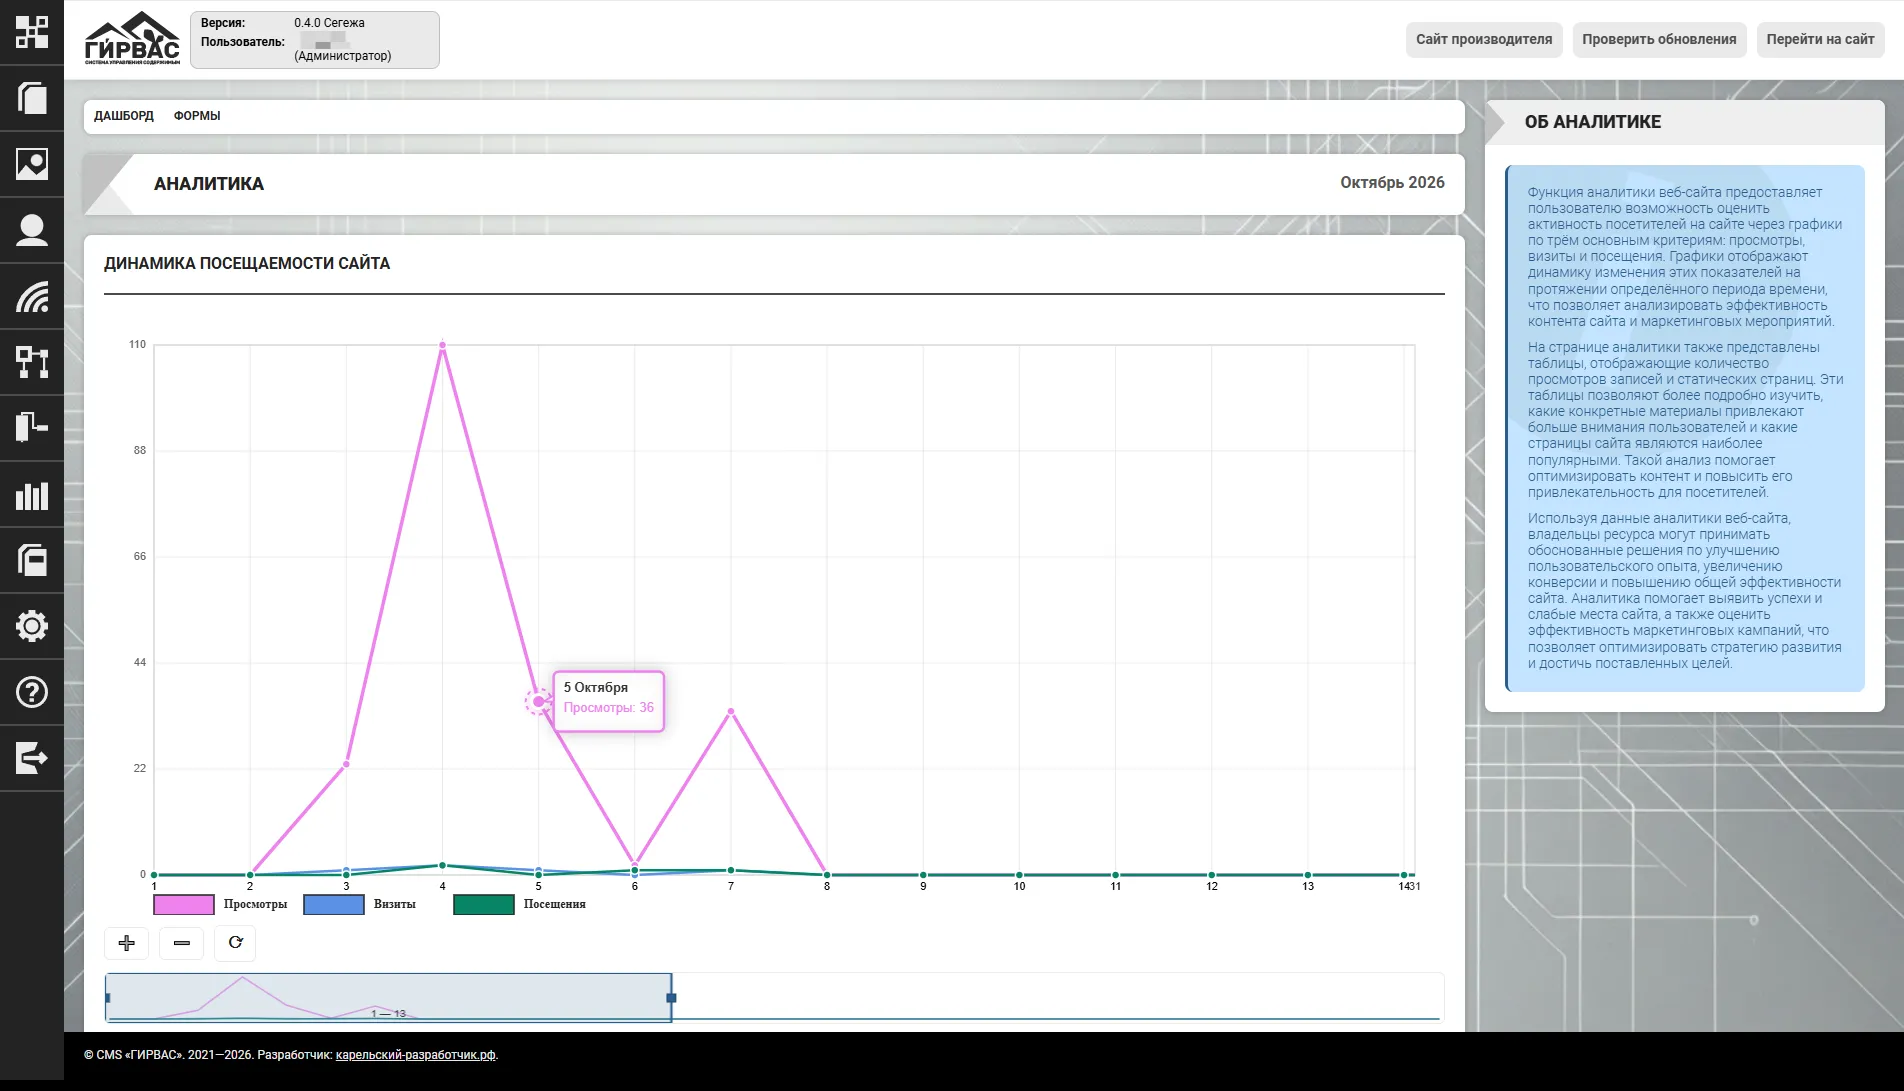Toggle Просмотры series in legend

[255, 904]
